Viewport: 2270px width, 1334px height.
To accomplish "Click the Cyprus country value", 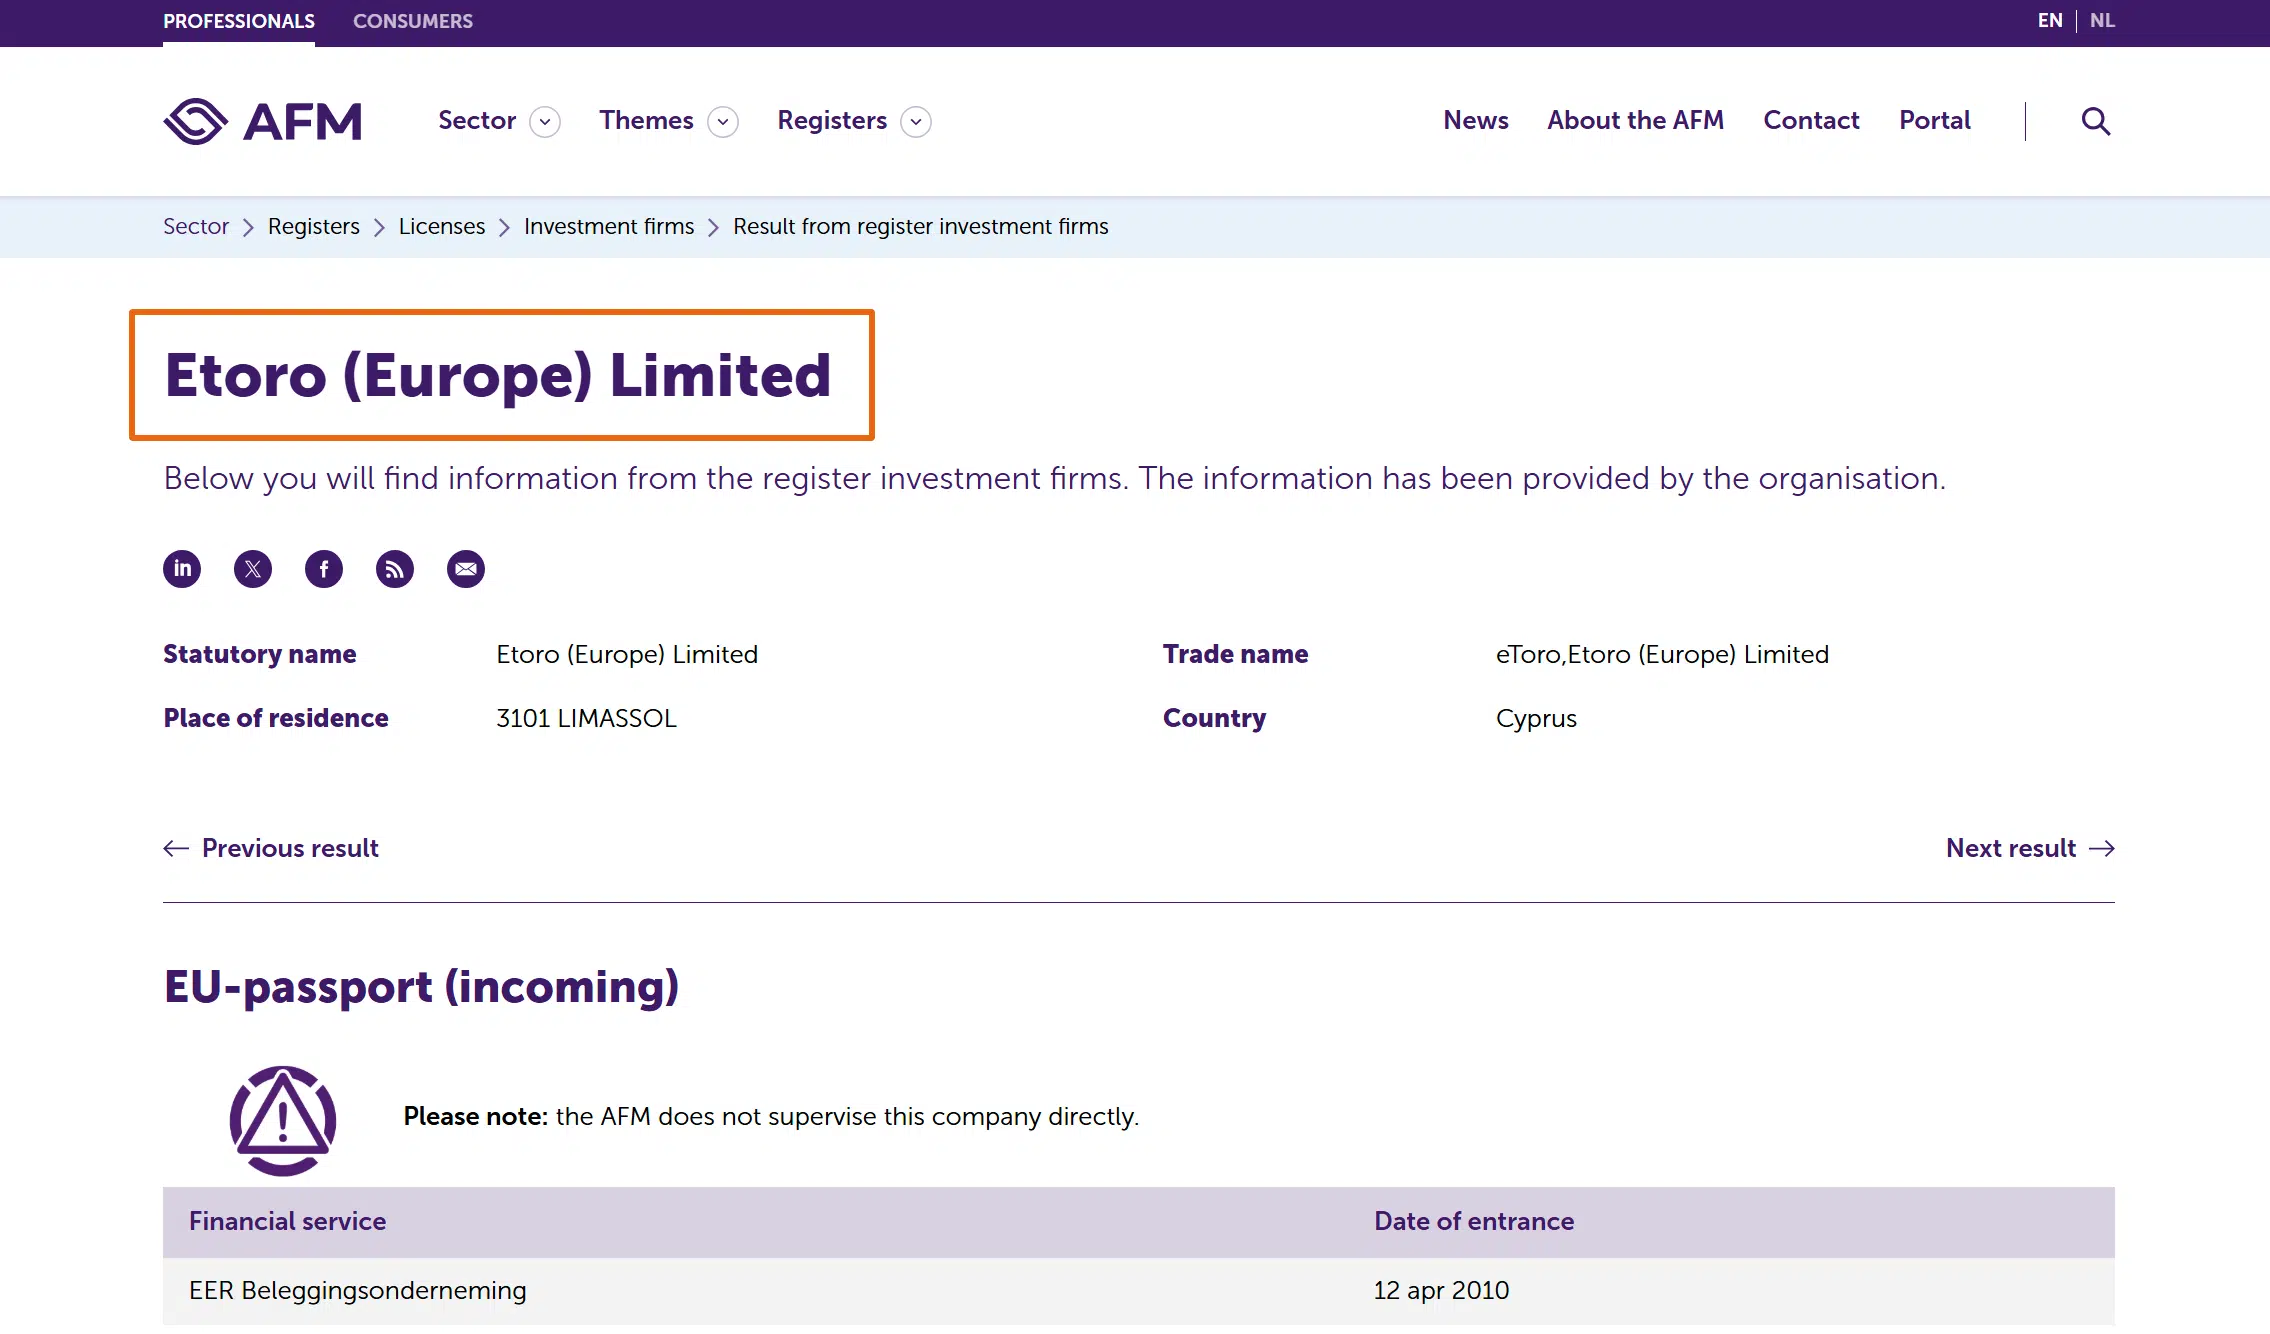I will pyautogui.click(x=1536, y=719).
